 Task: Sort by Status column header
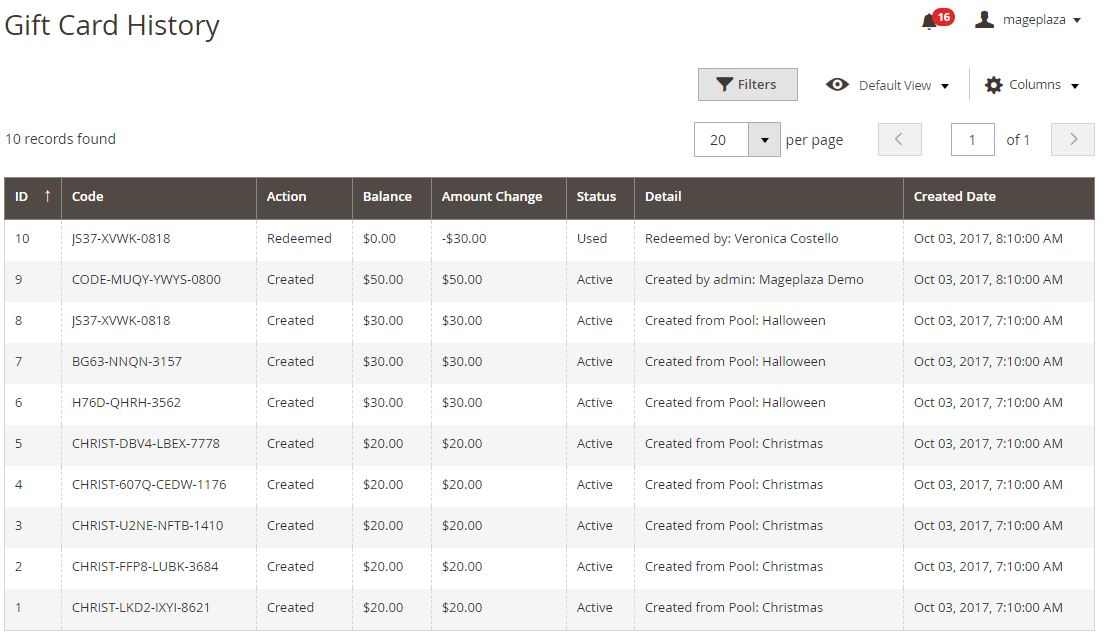pos(596,197)
